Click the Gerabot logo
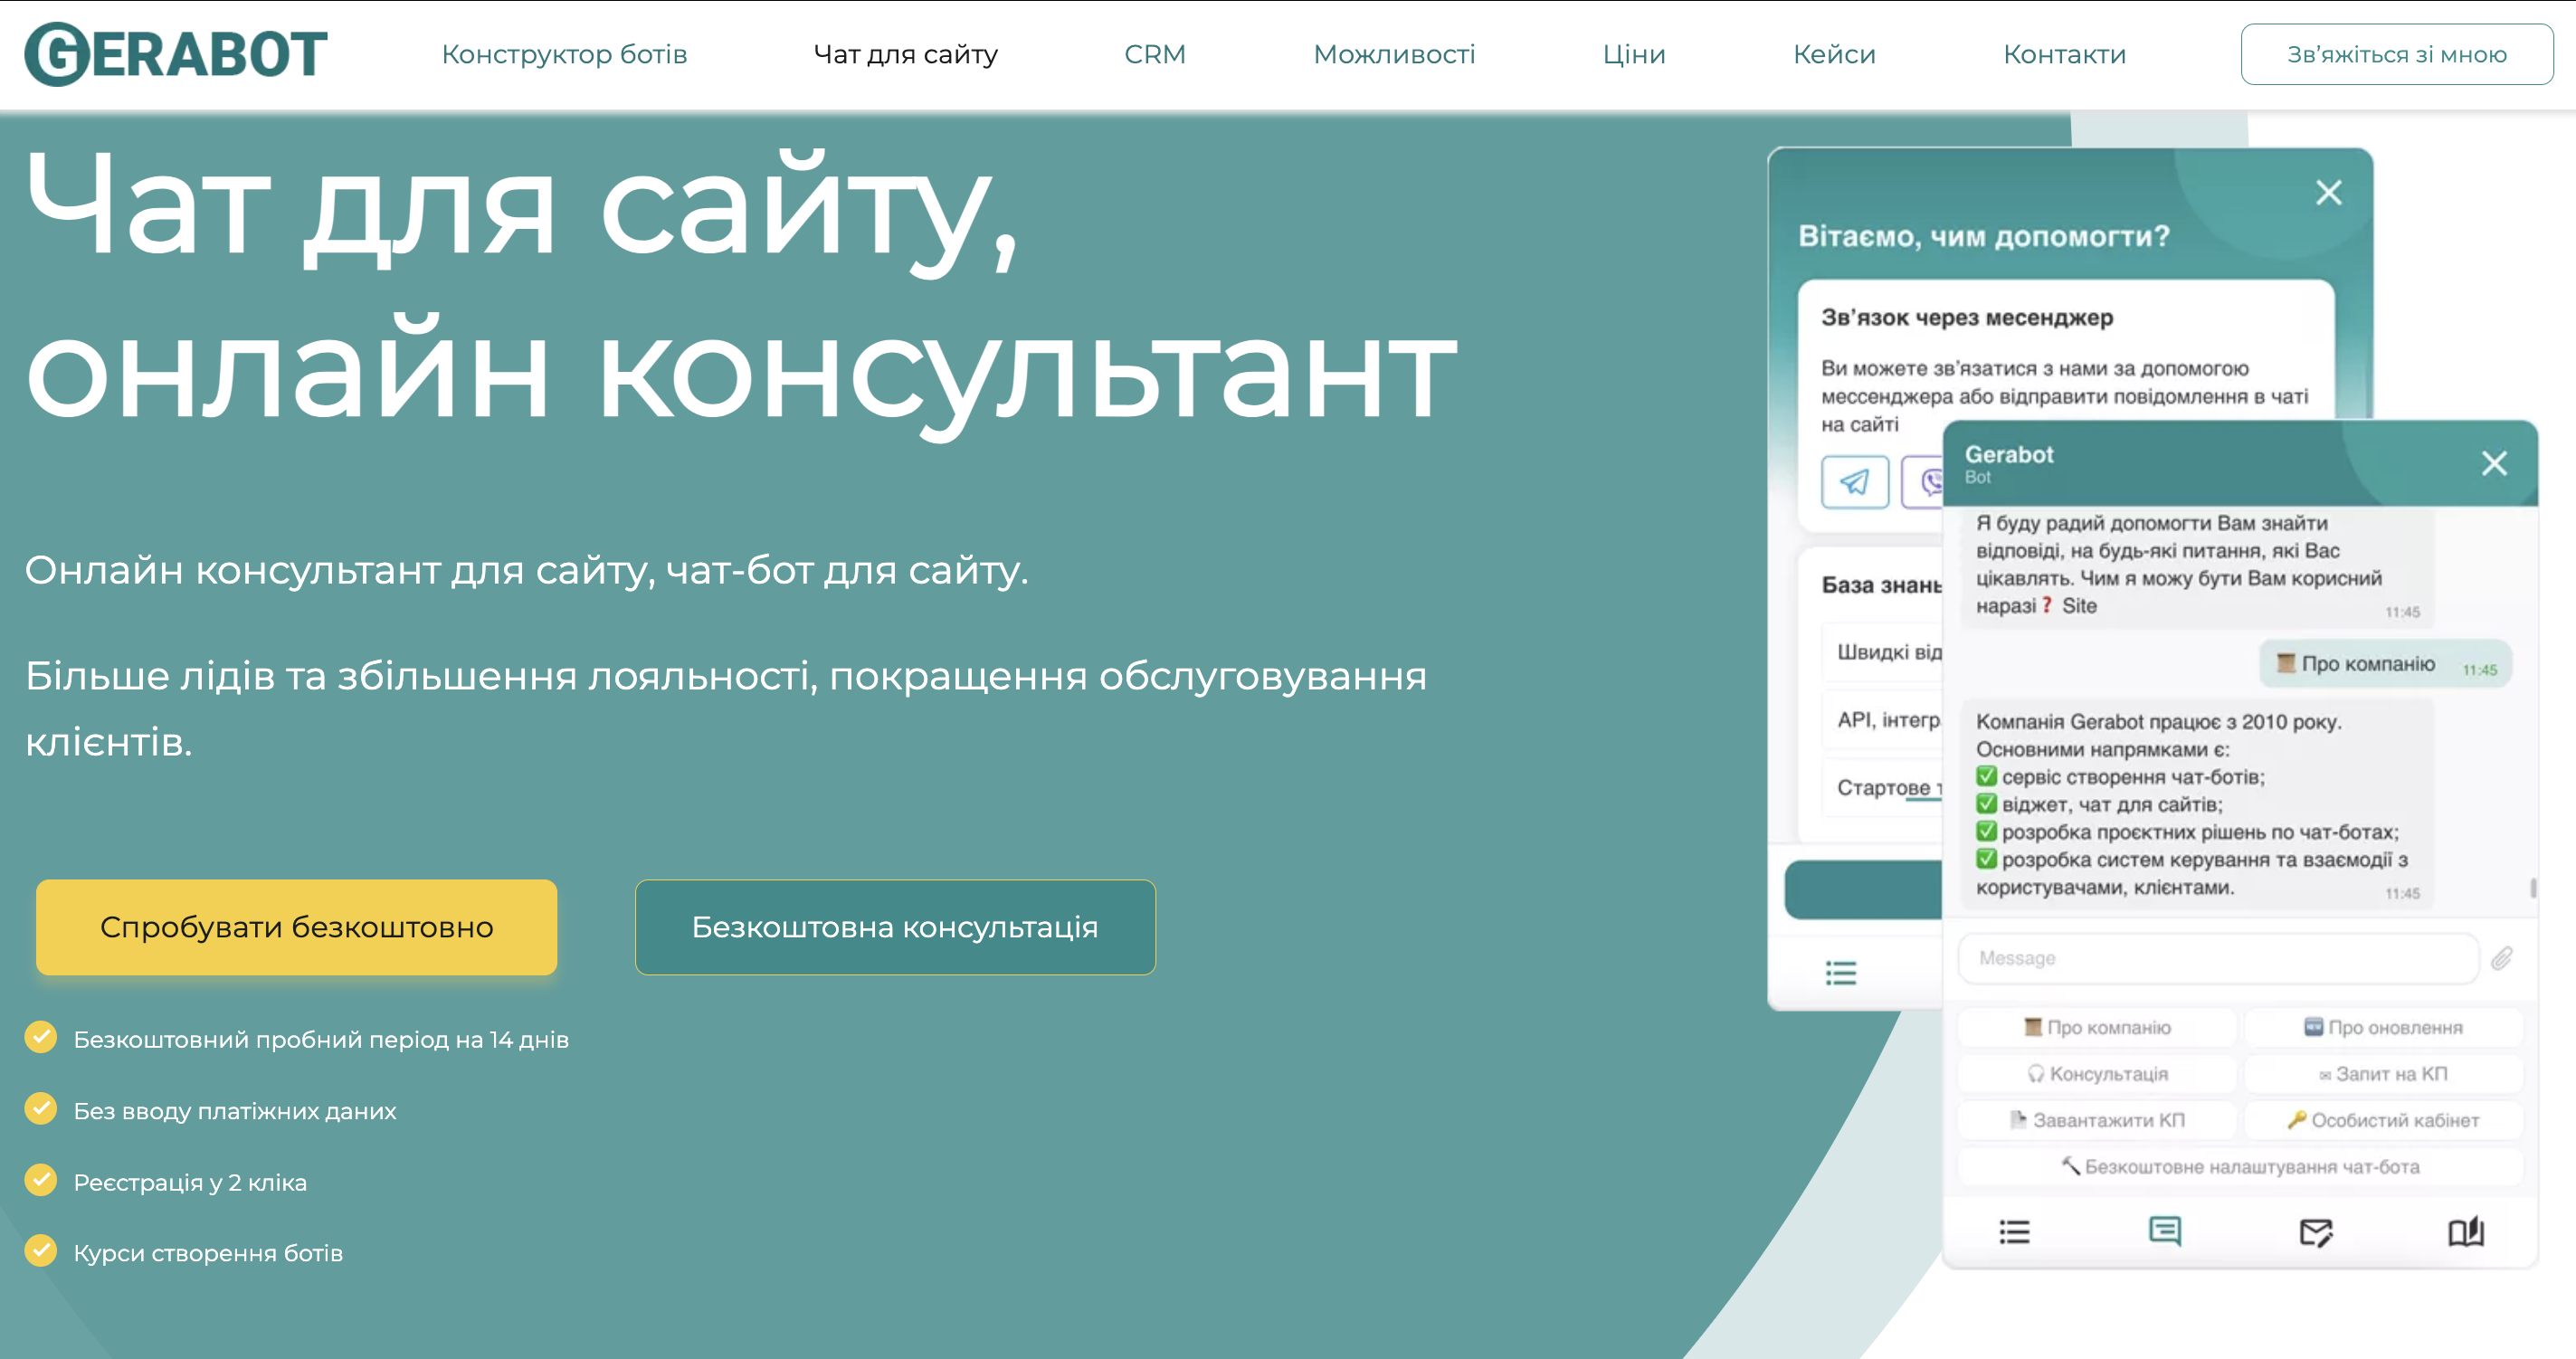Image resolution: width=2576 pixels, height=1359 pixels. click(x=176, y=54)
